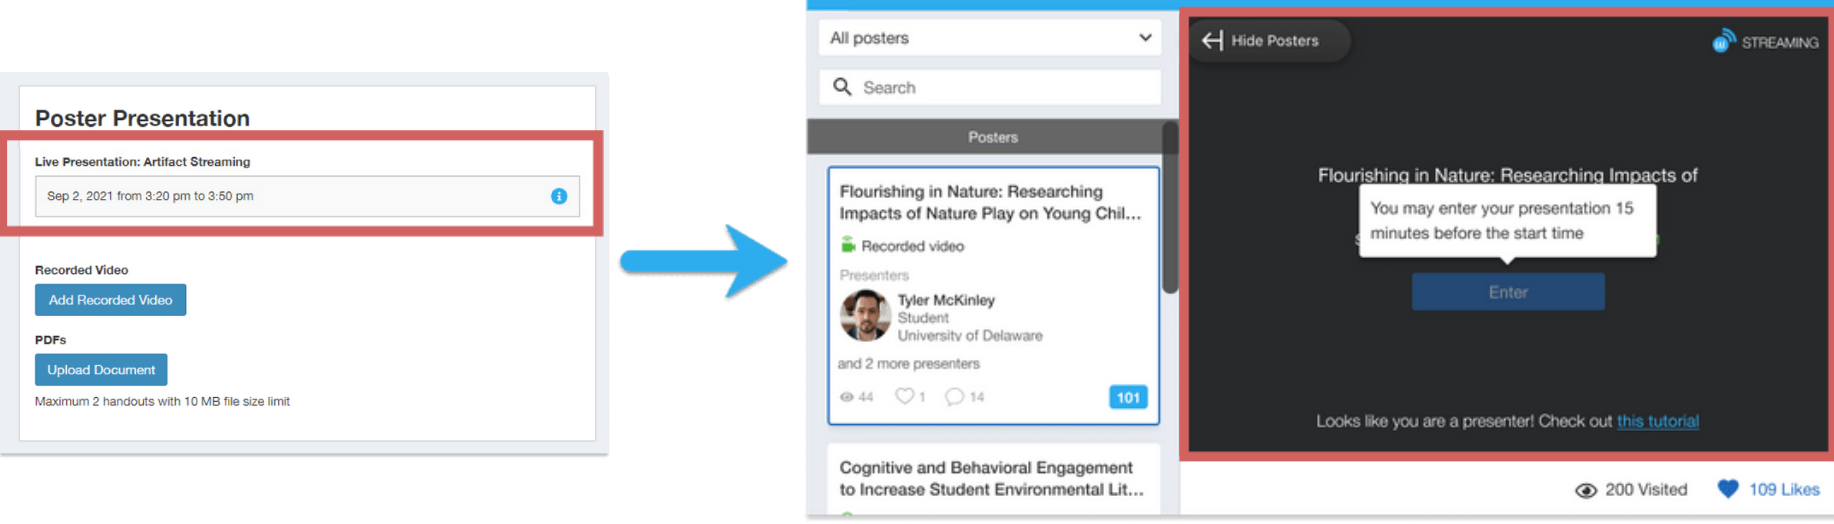Click the eye views icon on poster card
Screen dimensions: 1834x524
(x=847, y=397)
